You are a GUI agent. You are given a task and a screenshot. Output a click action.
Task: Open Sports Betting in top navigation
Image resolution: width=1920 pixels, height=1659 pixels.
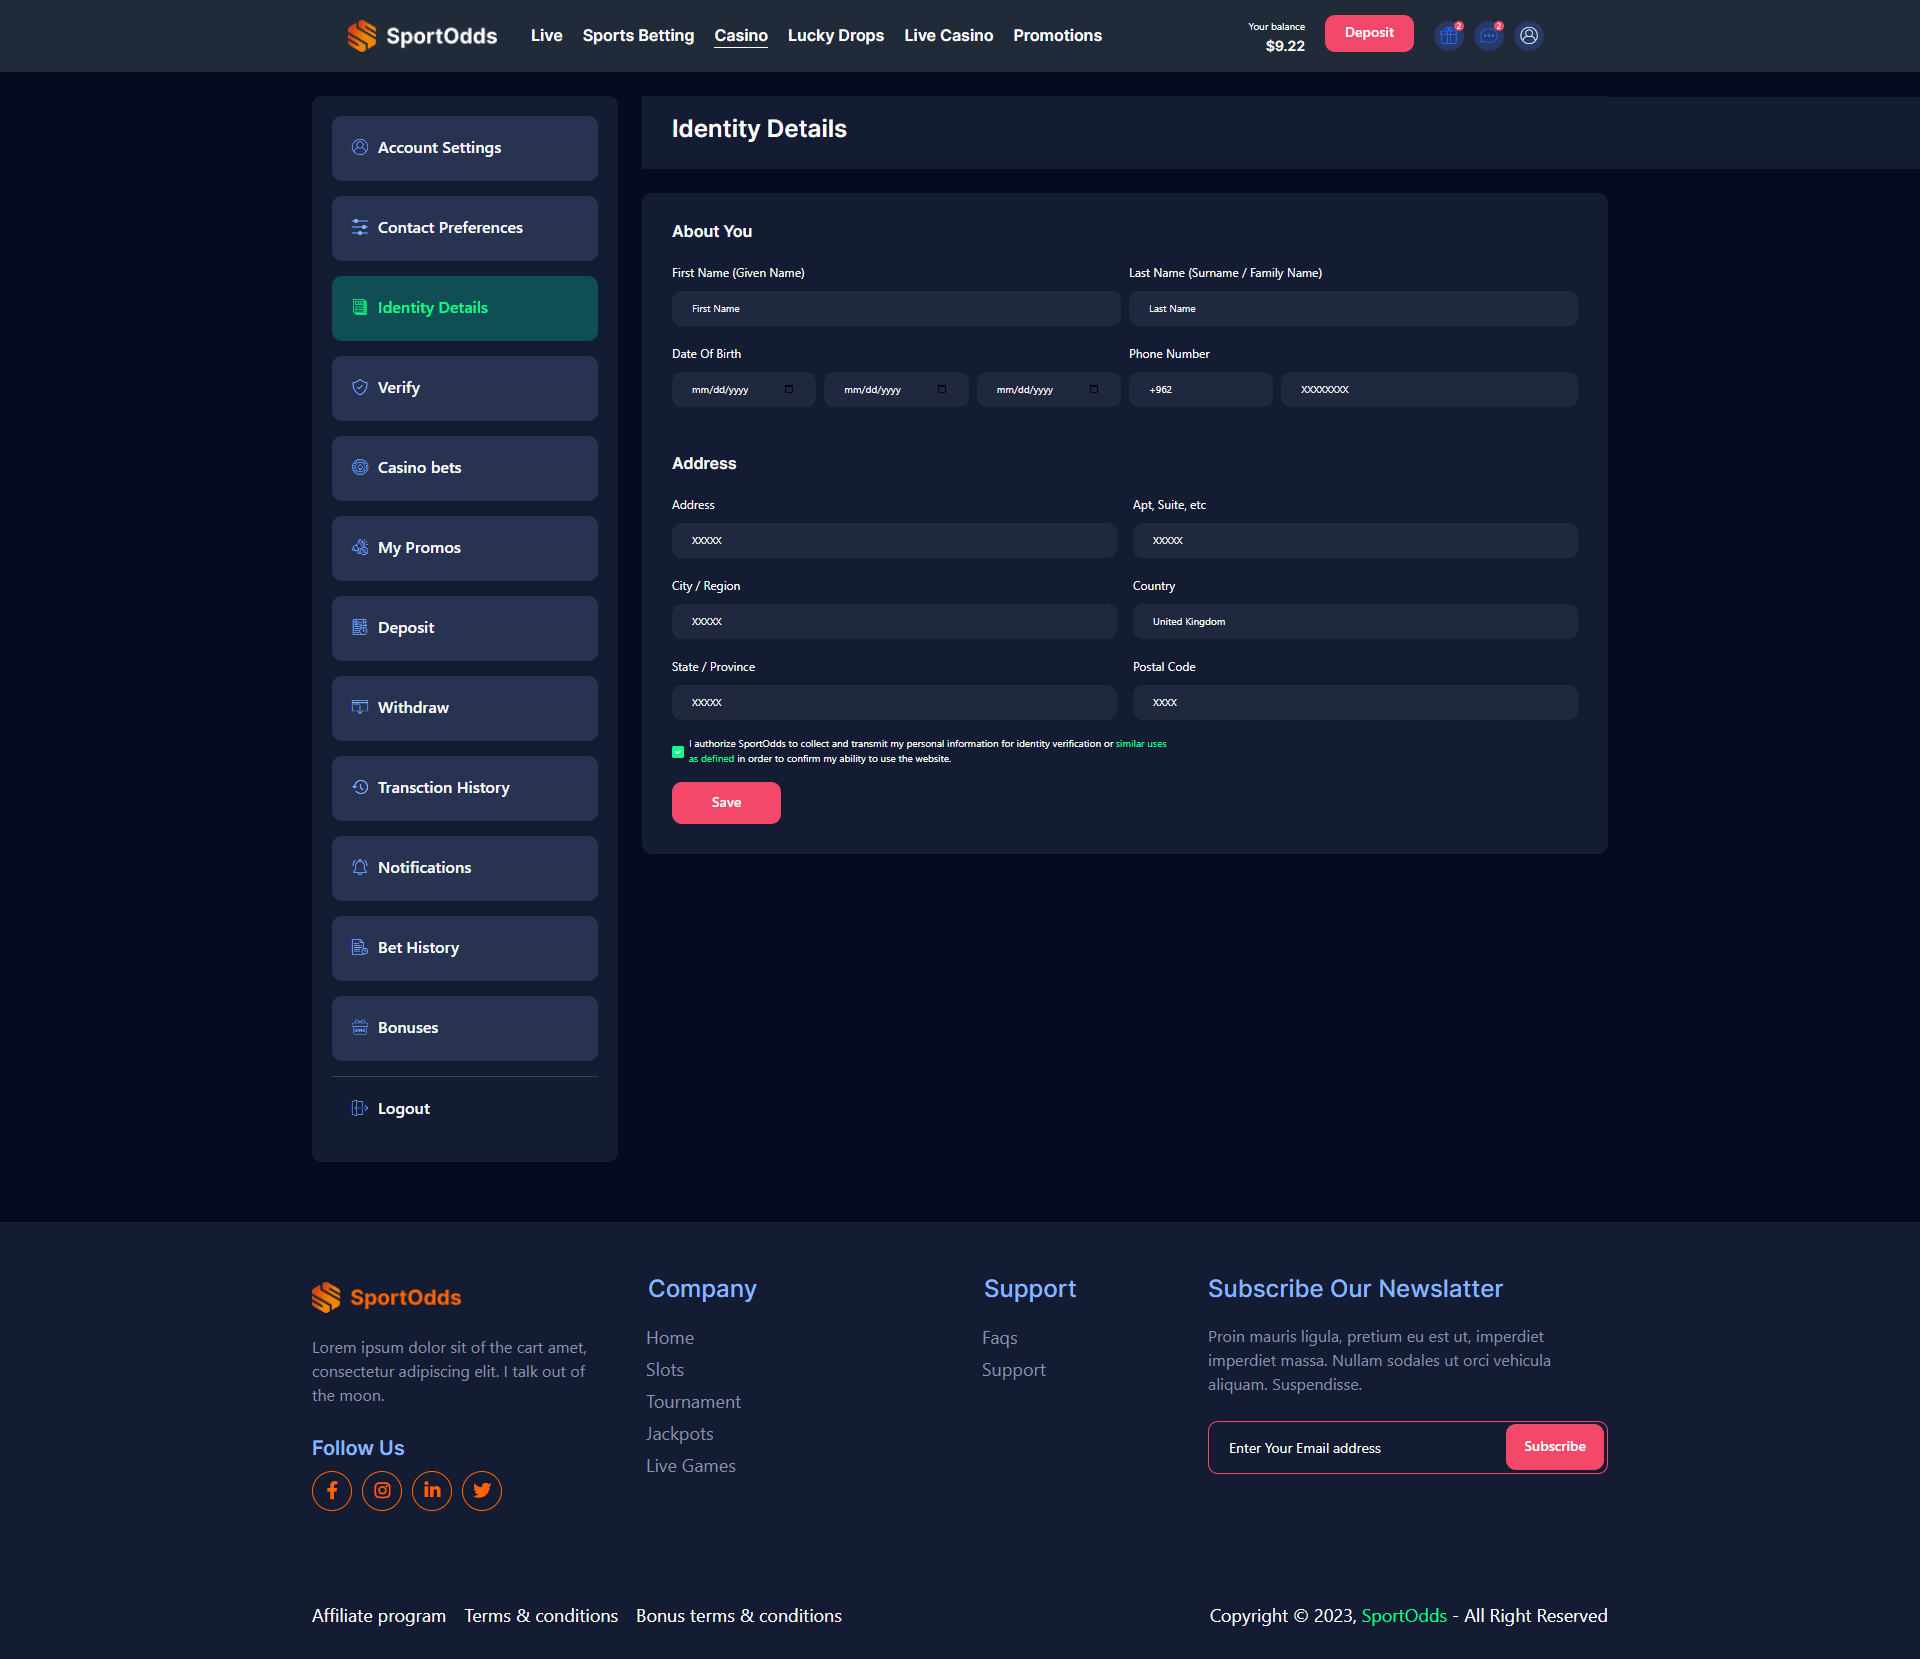(638, 35)
